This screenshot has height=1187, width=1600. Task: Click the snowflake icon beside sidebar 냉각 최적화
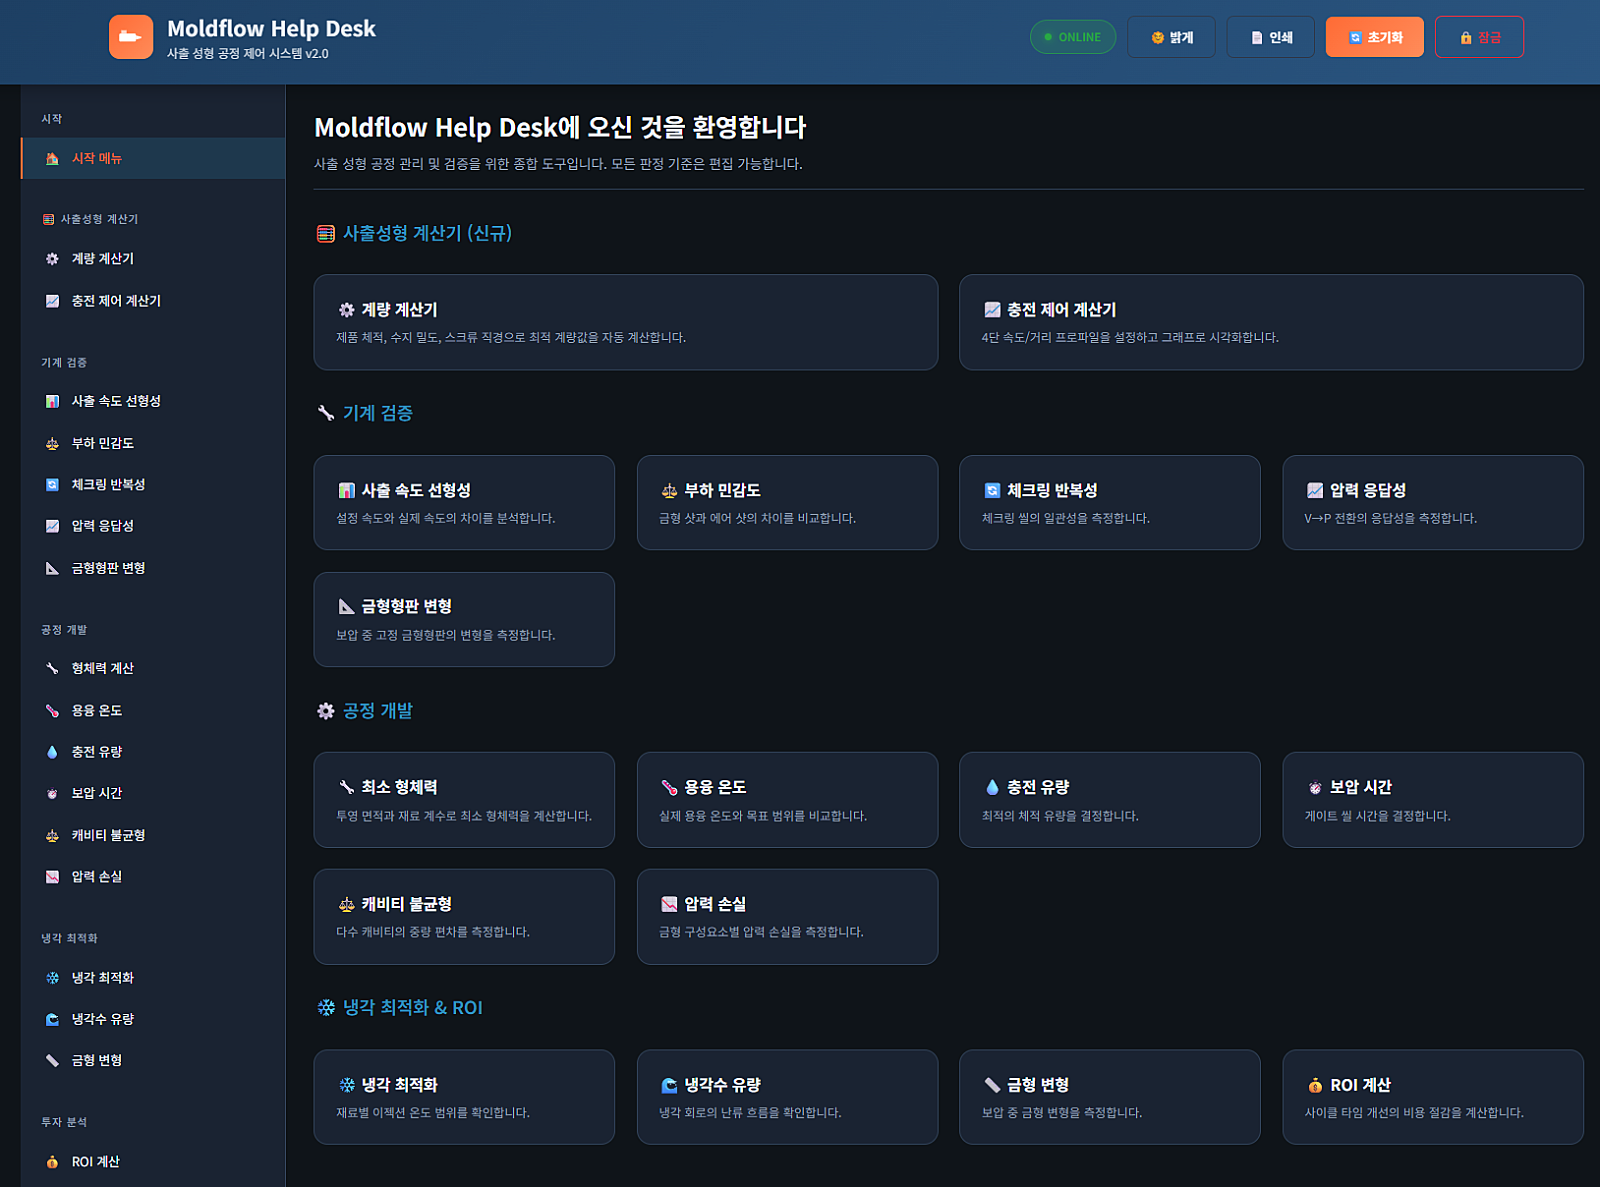pyautogui.click(x=52, y=978)
